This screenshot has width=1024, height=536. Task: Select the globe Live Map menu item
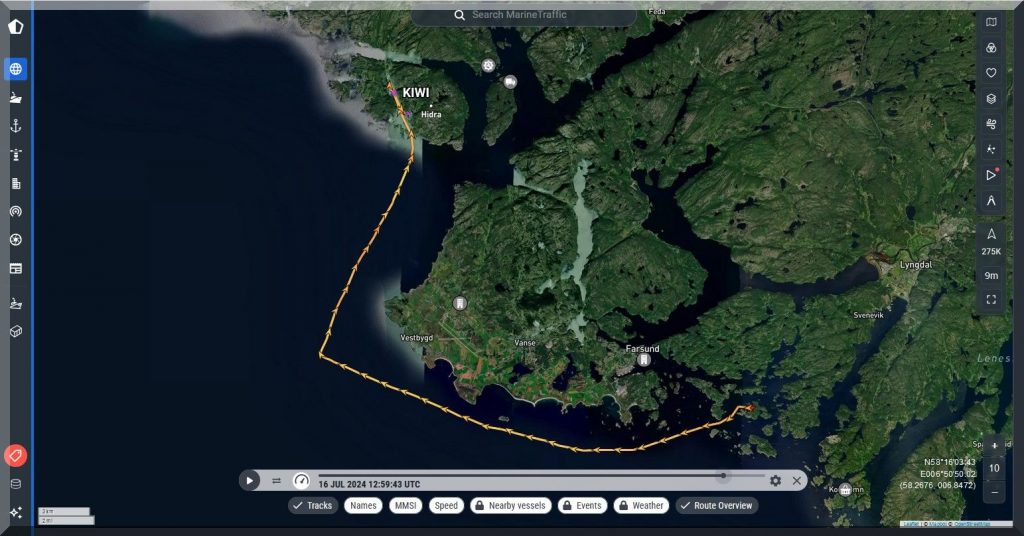click(x=15, y=69)
